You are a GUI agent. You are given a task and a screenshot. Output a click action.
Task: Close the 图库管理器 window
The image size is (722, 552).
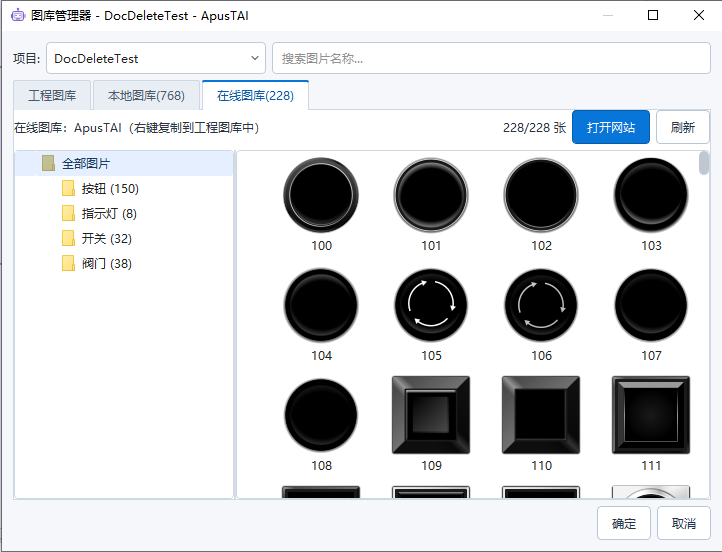tap(699, 15)
